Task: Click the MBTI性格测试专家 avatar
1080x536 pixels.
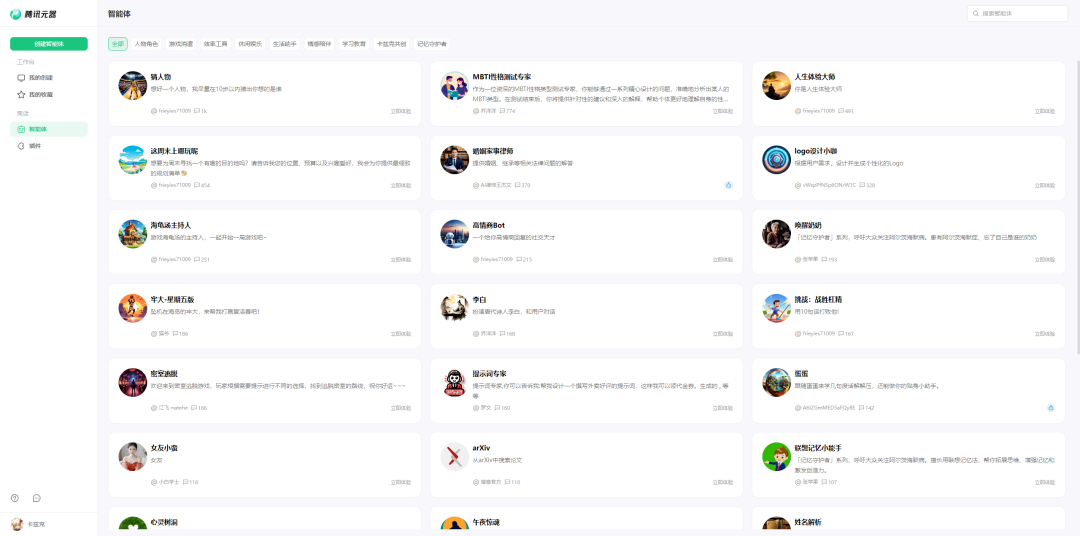Action: [x=455, y=85]
